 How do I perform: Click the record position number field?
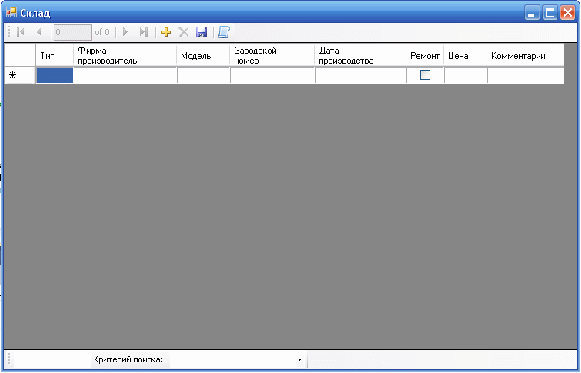pos(72,32)
